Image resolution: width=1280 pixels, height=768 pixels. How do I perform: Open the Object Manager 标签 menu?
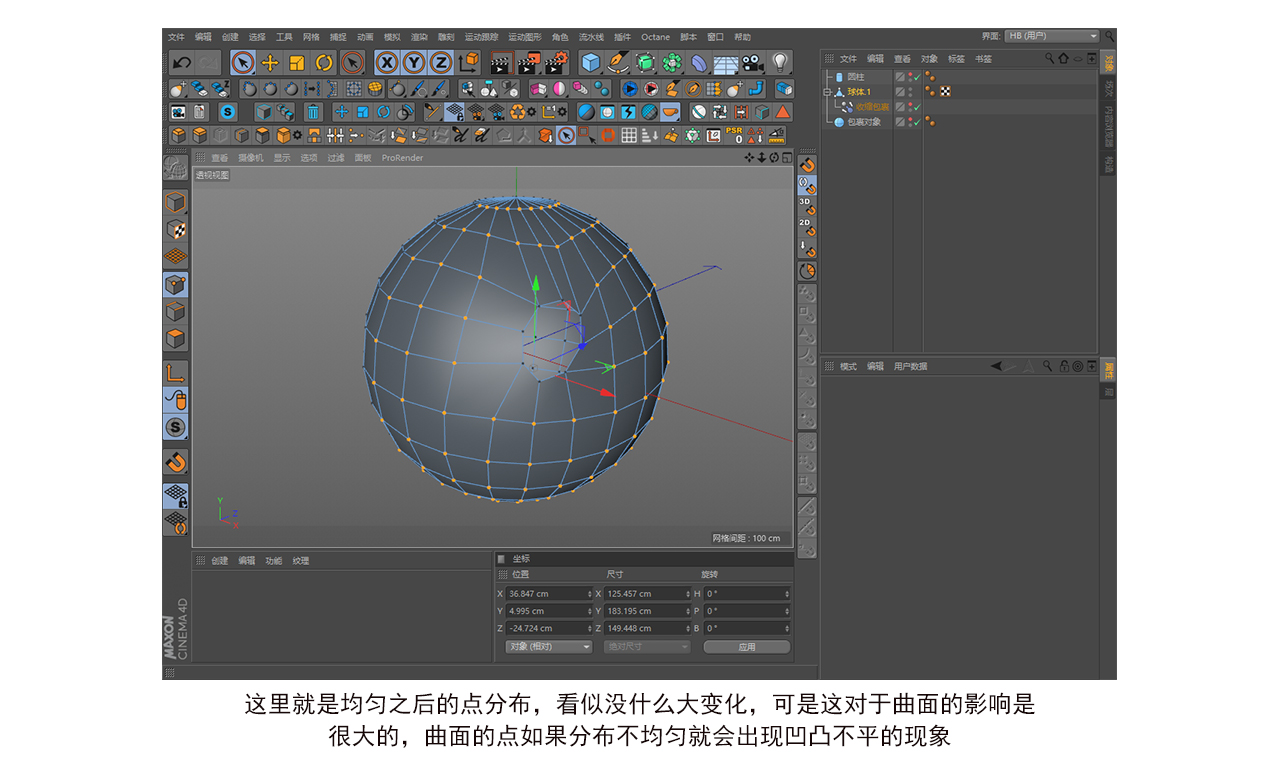click(957, 59)
